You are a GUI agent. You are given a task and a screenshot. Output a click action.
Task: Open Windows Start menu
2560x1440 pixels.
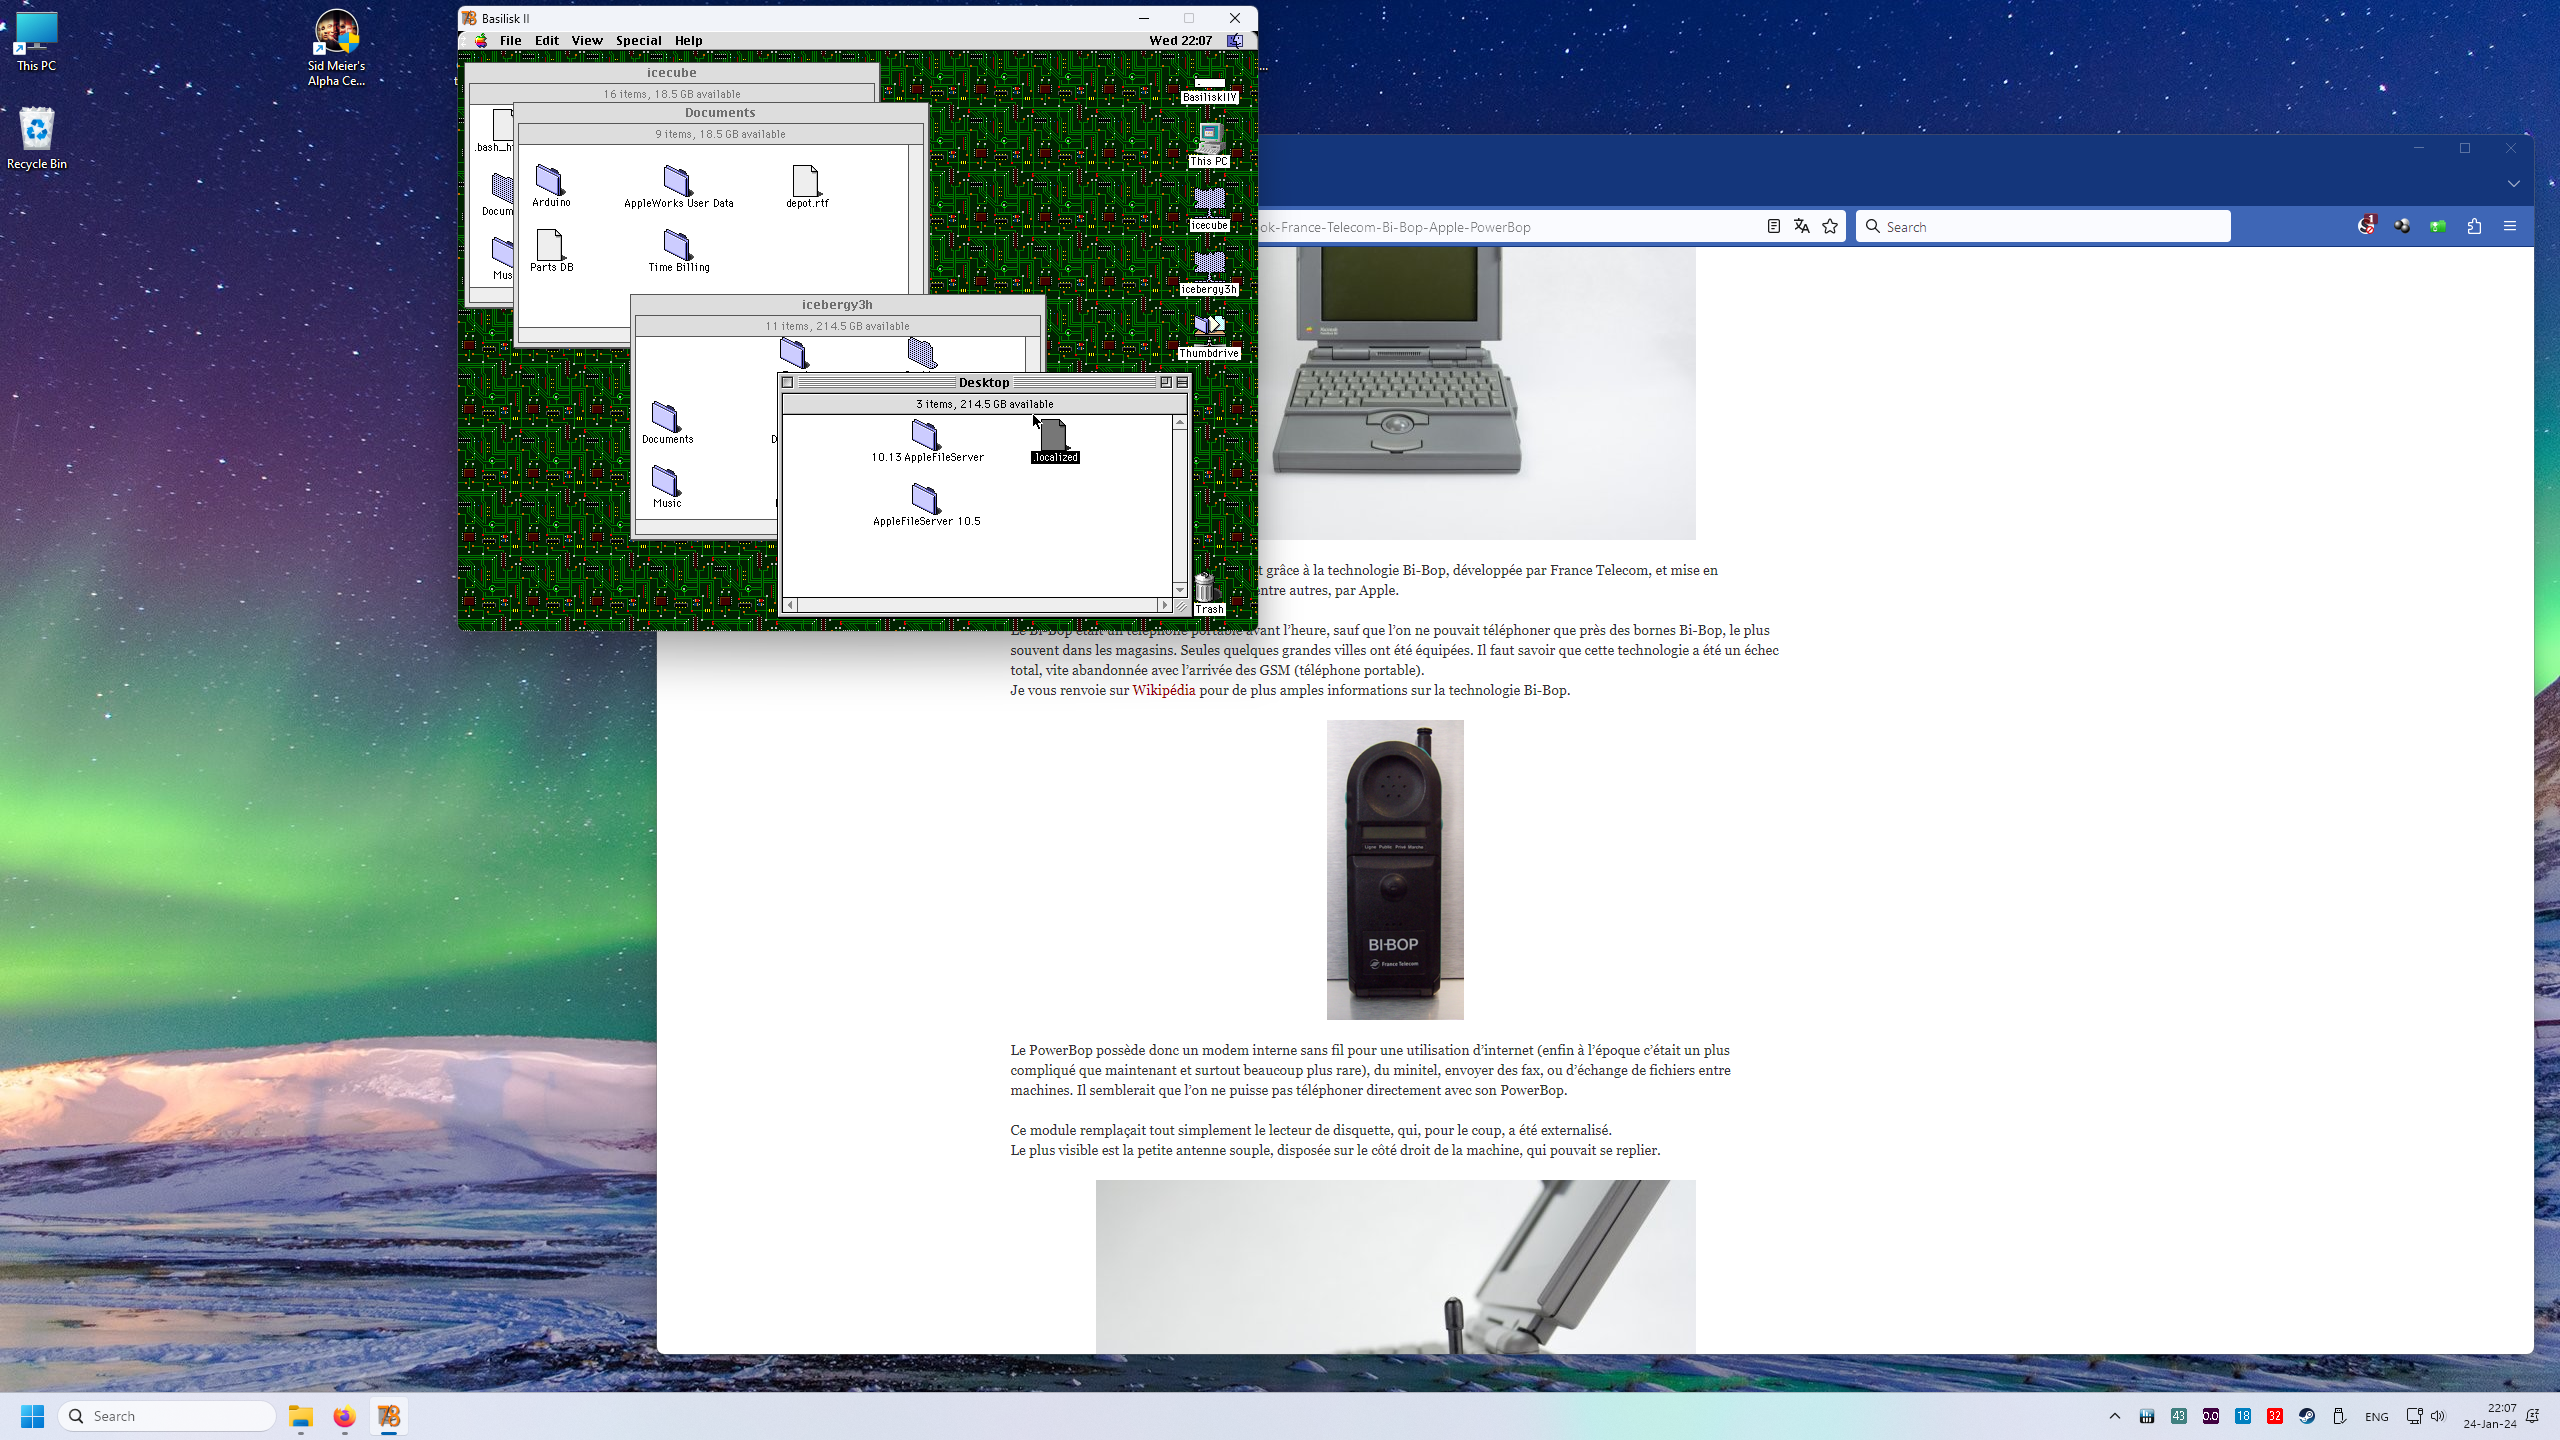[32, 1416]
